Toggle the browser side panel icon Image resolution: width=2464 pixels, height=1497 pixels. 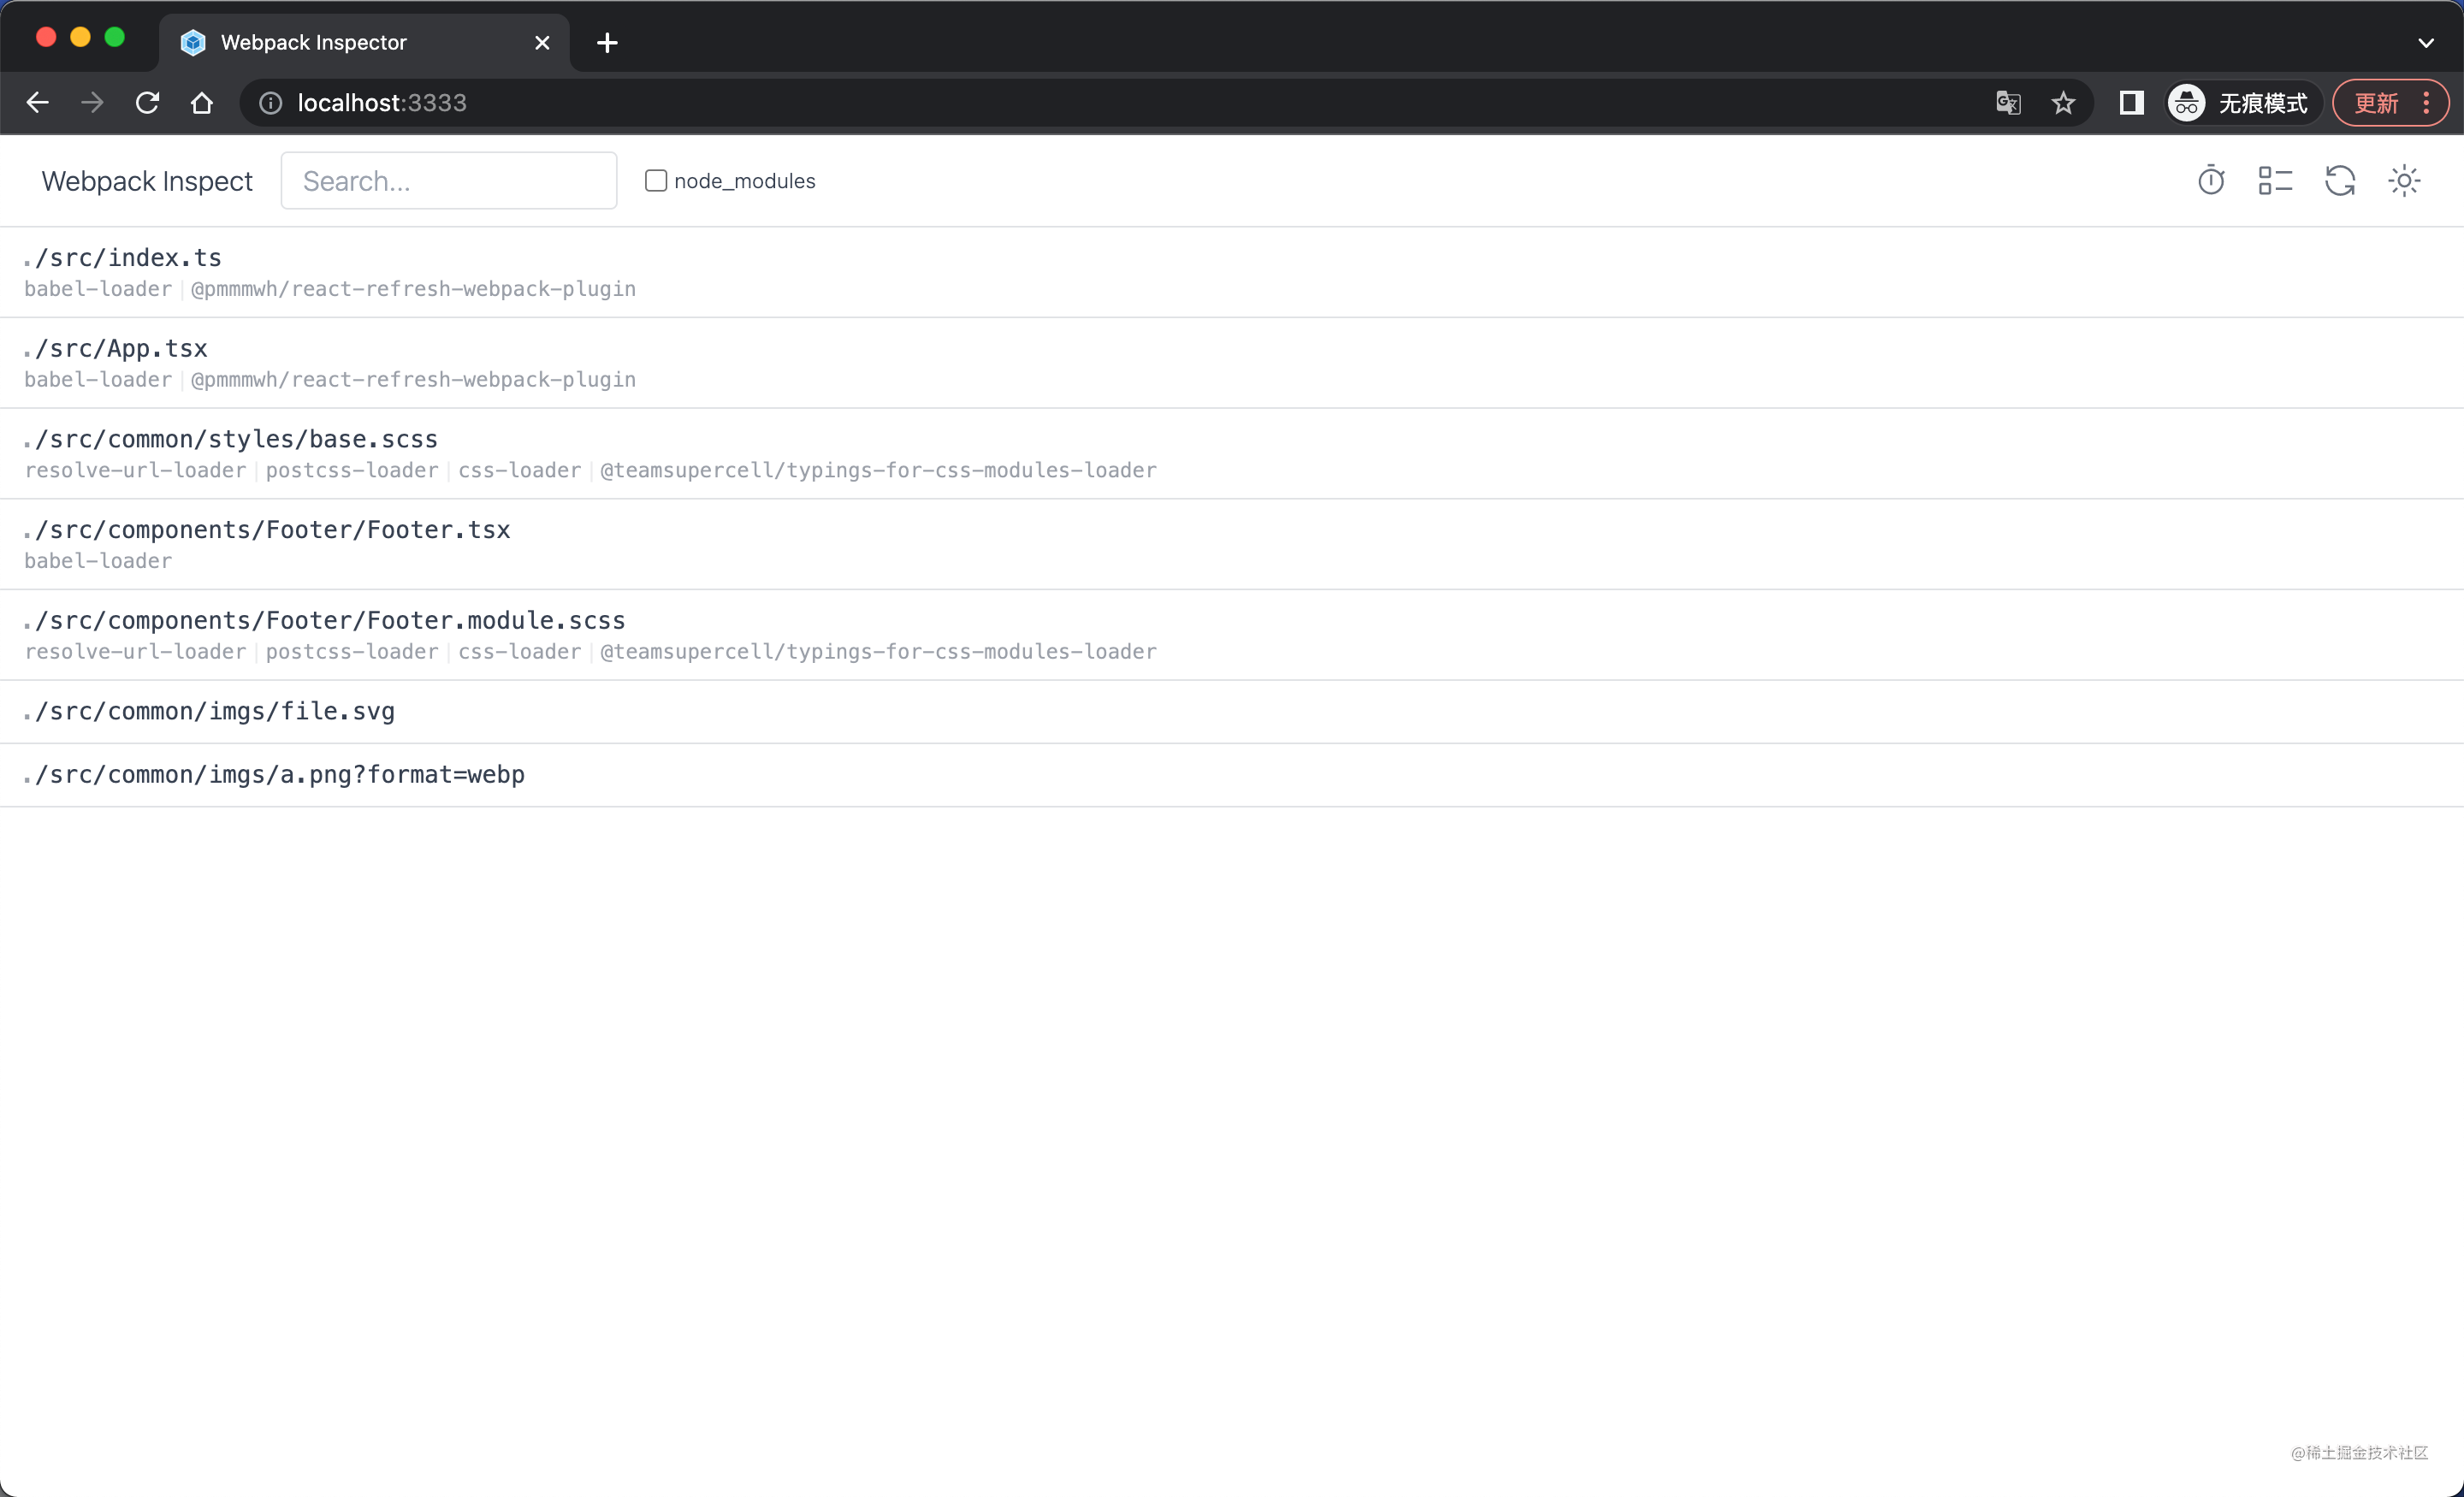[2131, 103]
